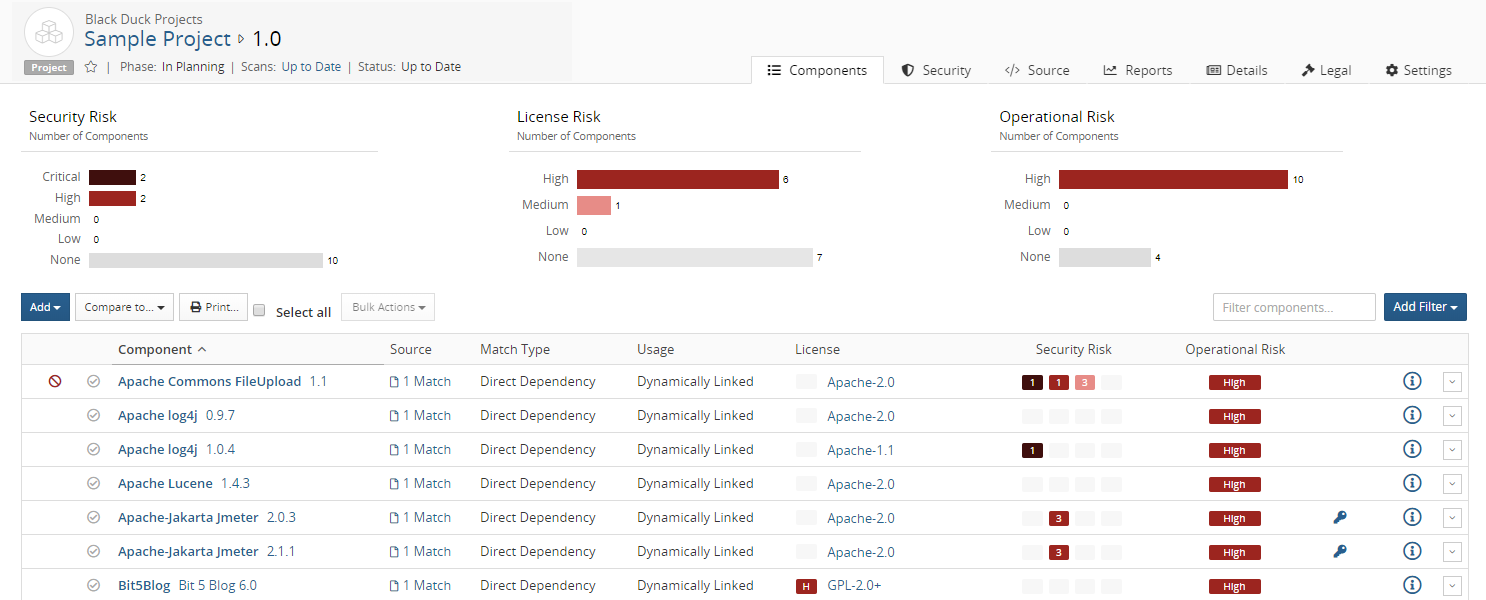Click high vulnerability badge 3 for Jmeter 2.0.3
Screen dimensions: 1486x600
point(1059,518)
